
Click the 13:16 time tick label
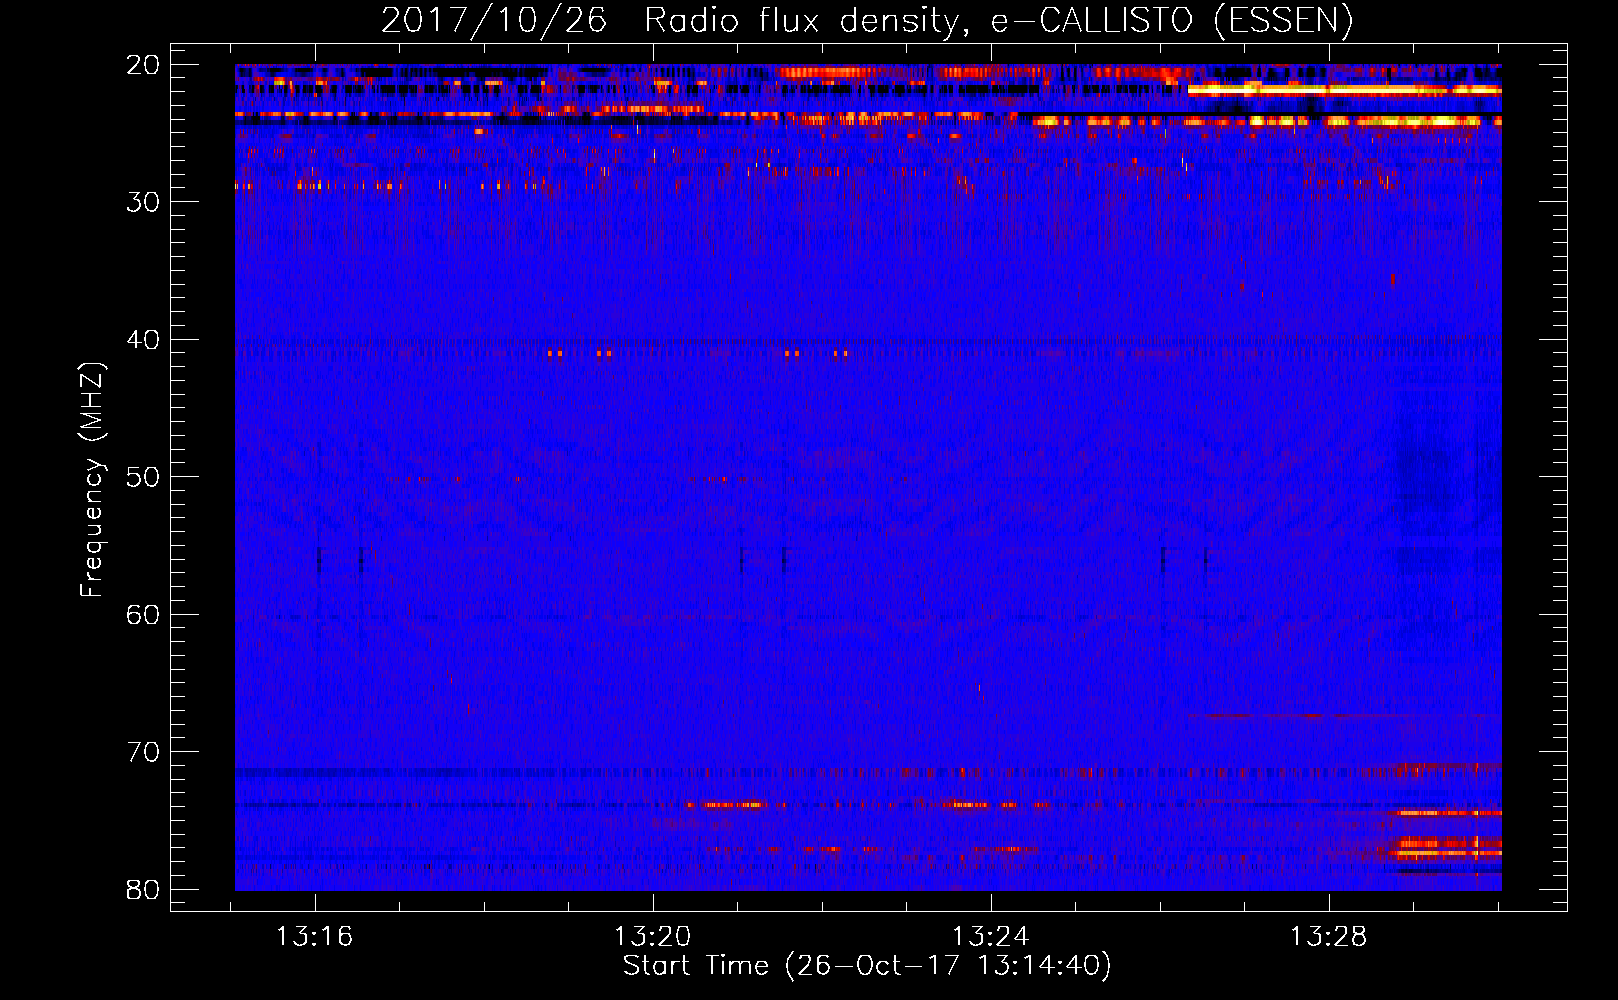(x=315, y=937)
